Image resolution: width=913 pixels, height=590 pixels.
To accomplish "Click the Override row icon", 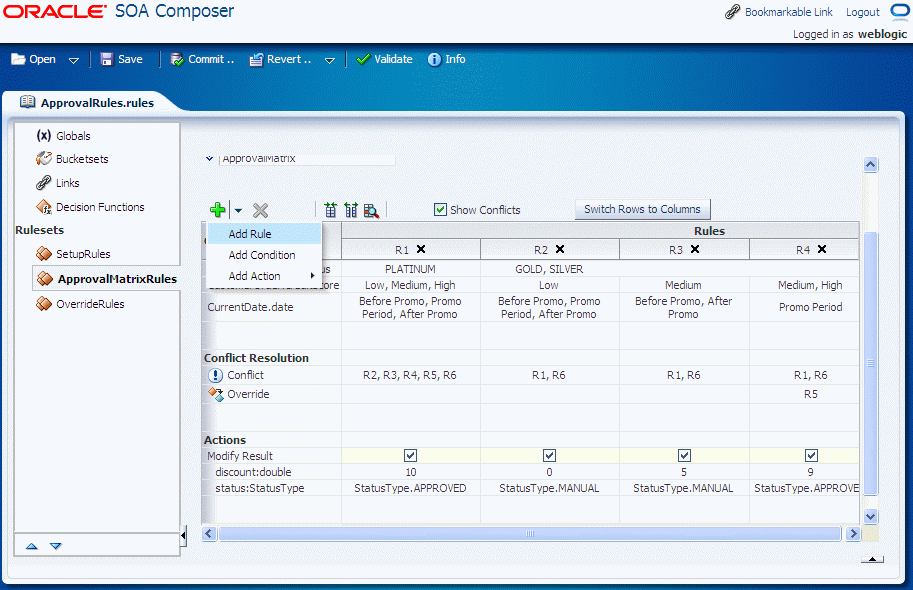I will (216, 394).
